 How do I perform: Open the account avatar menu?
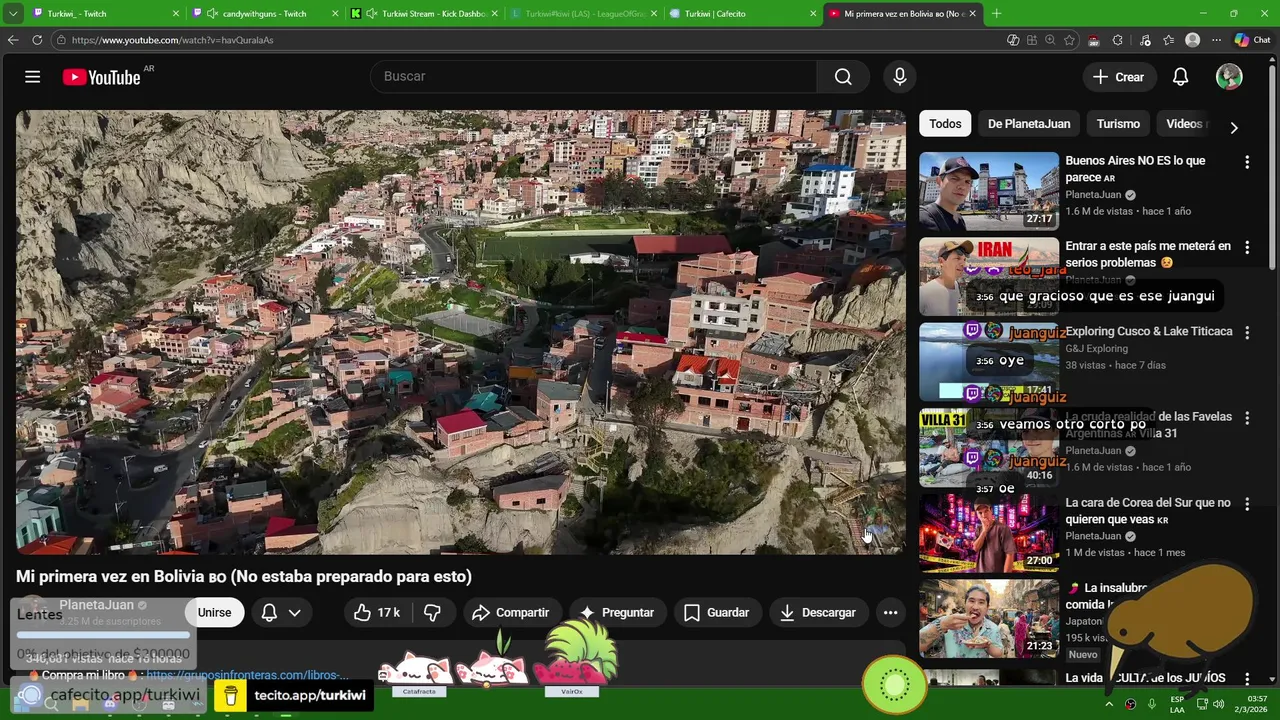point(1229,77)
